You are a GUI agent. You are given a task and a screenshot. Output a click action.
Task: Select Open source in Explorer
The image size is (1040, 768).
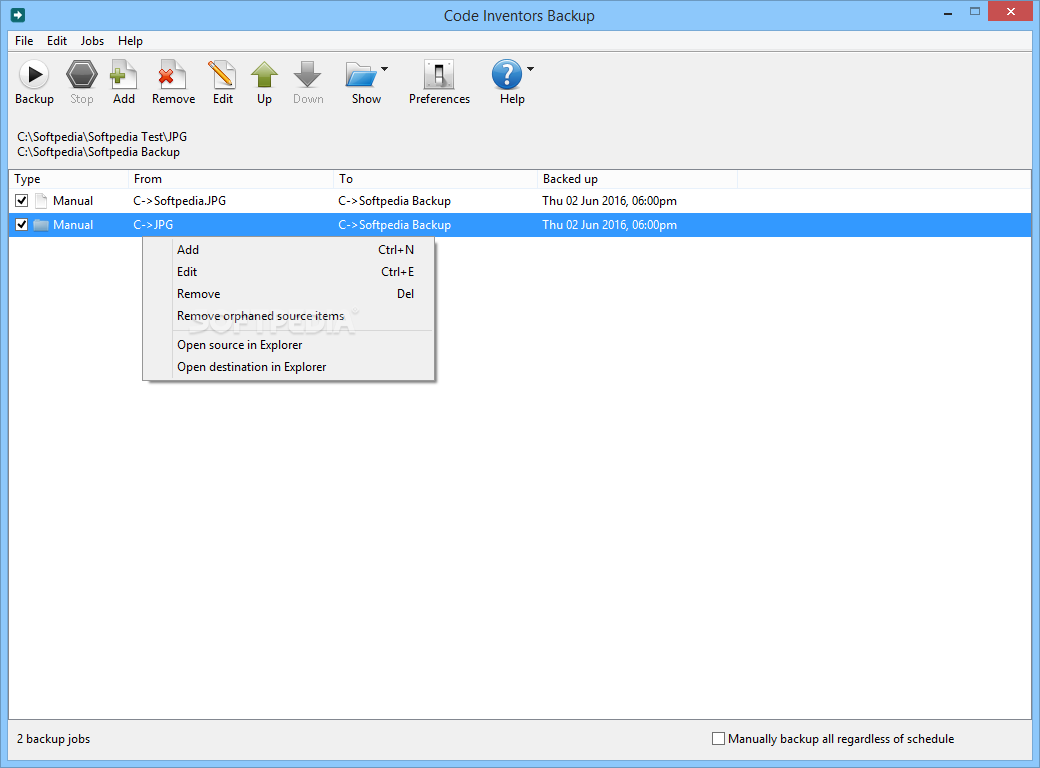289,345
